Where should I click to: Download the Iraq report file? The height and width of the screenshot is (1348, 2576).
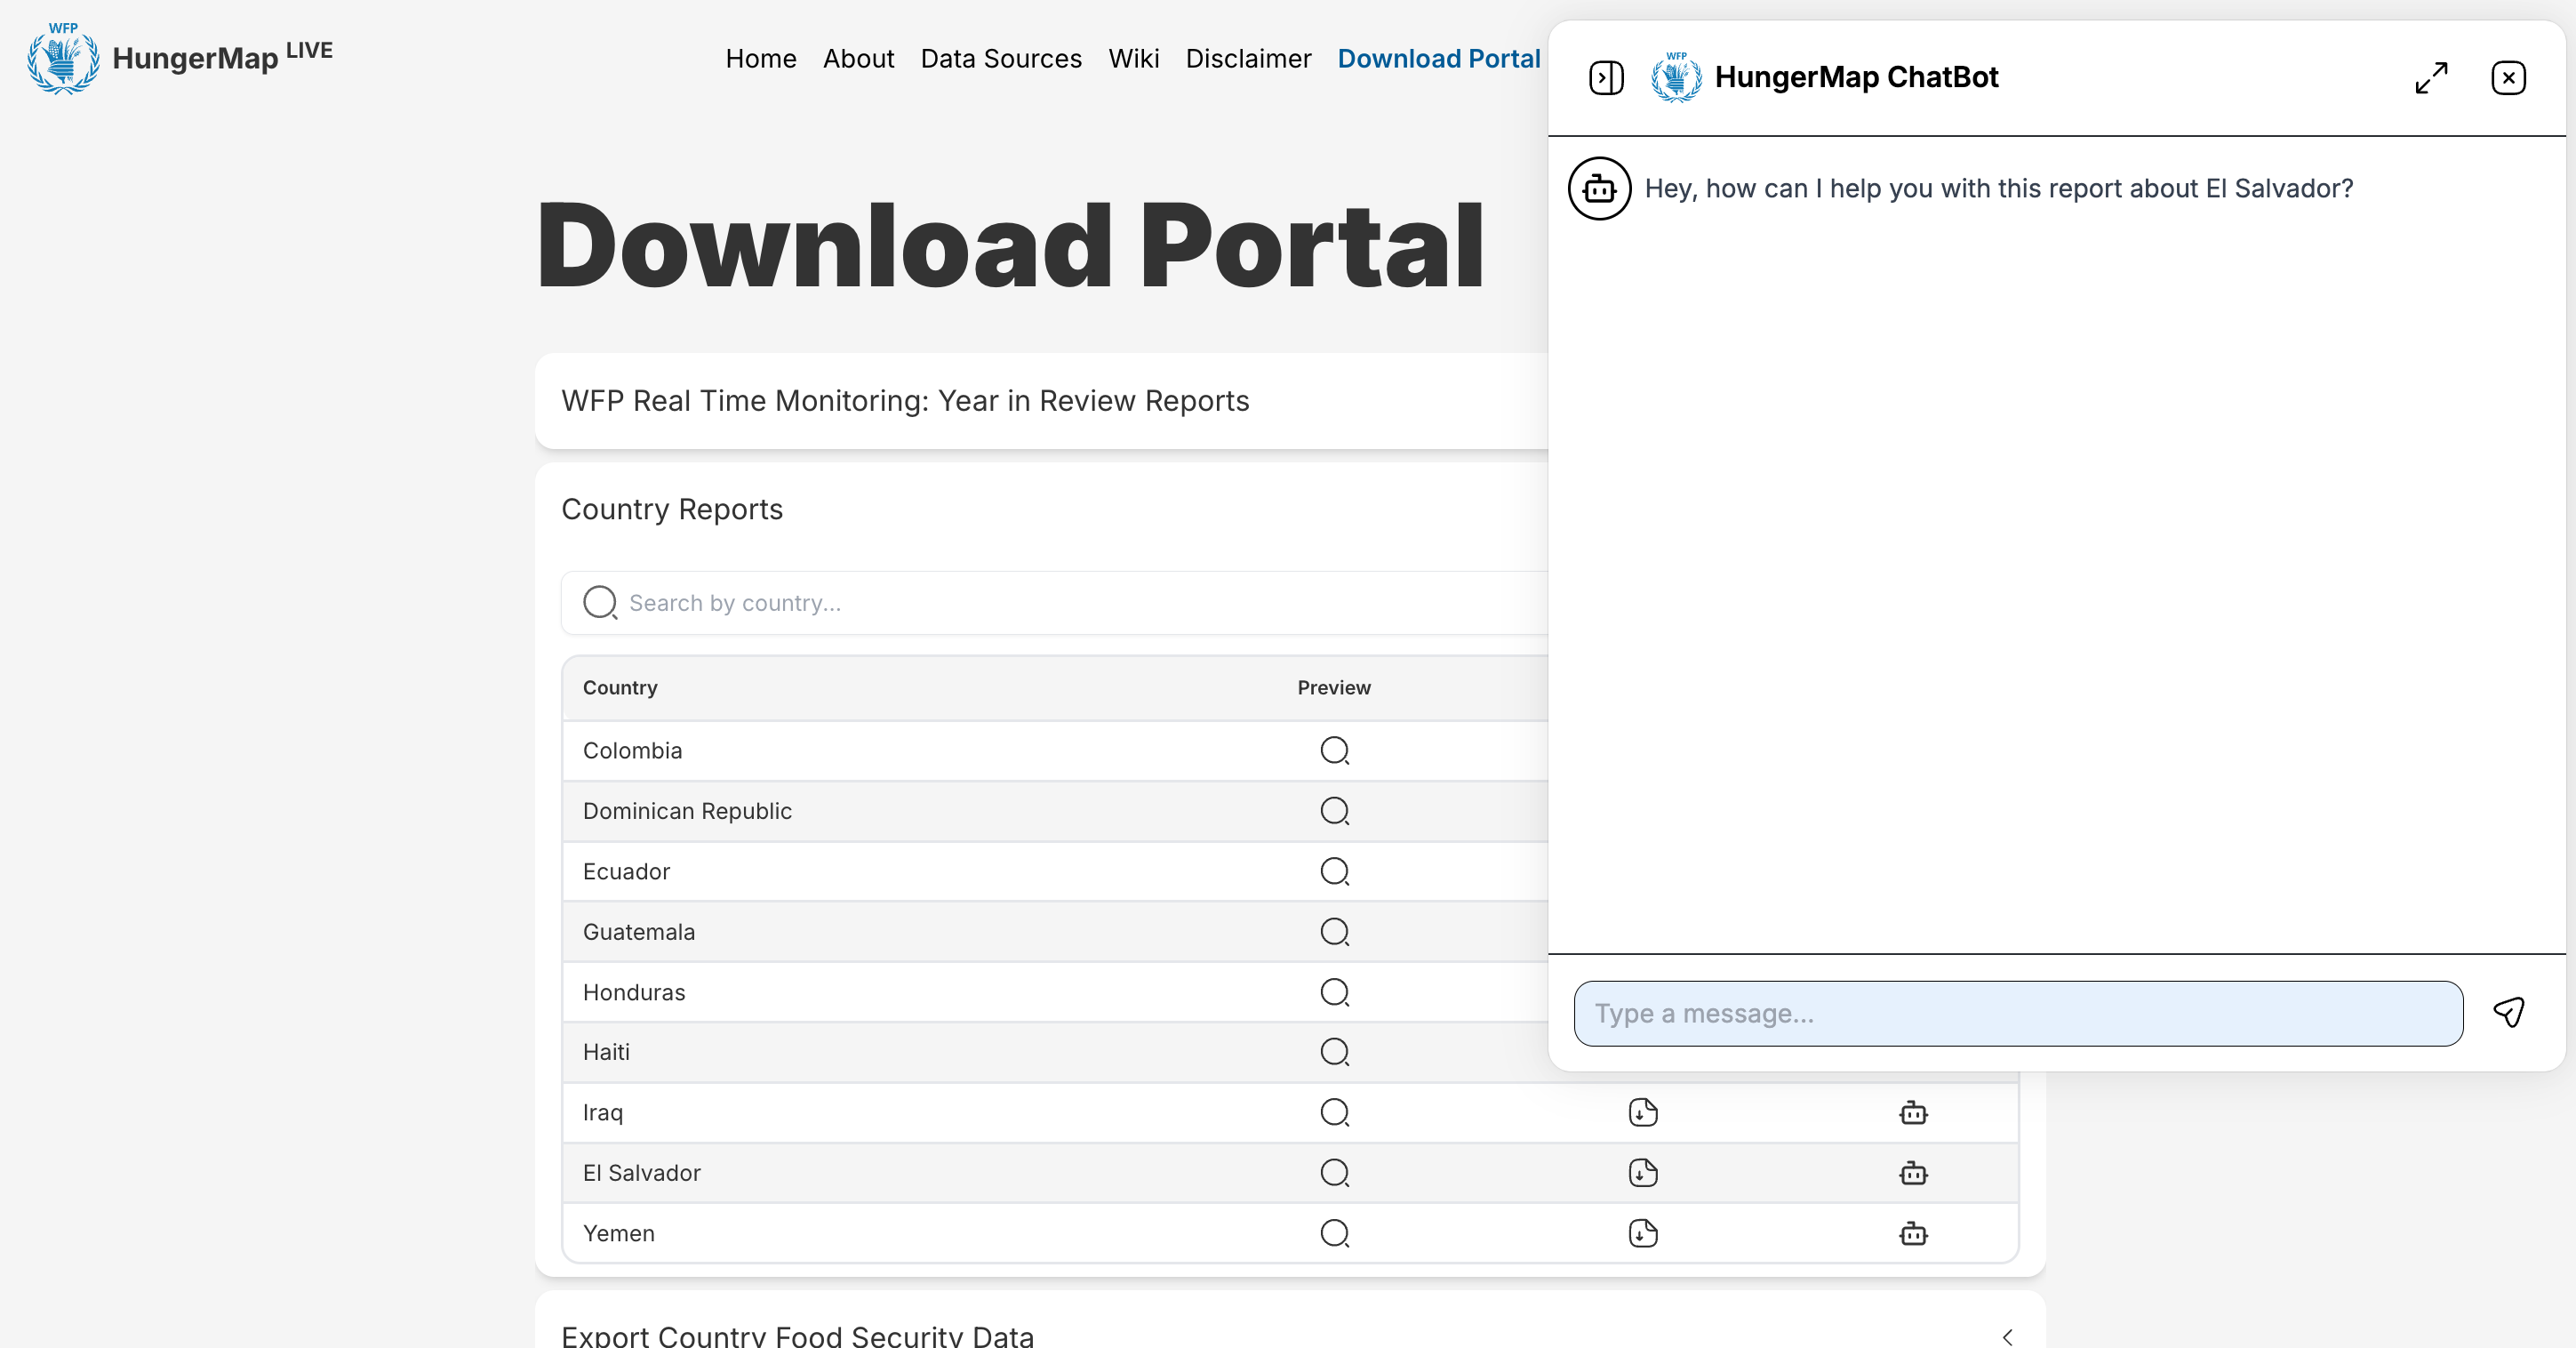(x=1643, y=1112)
